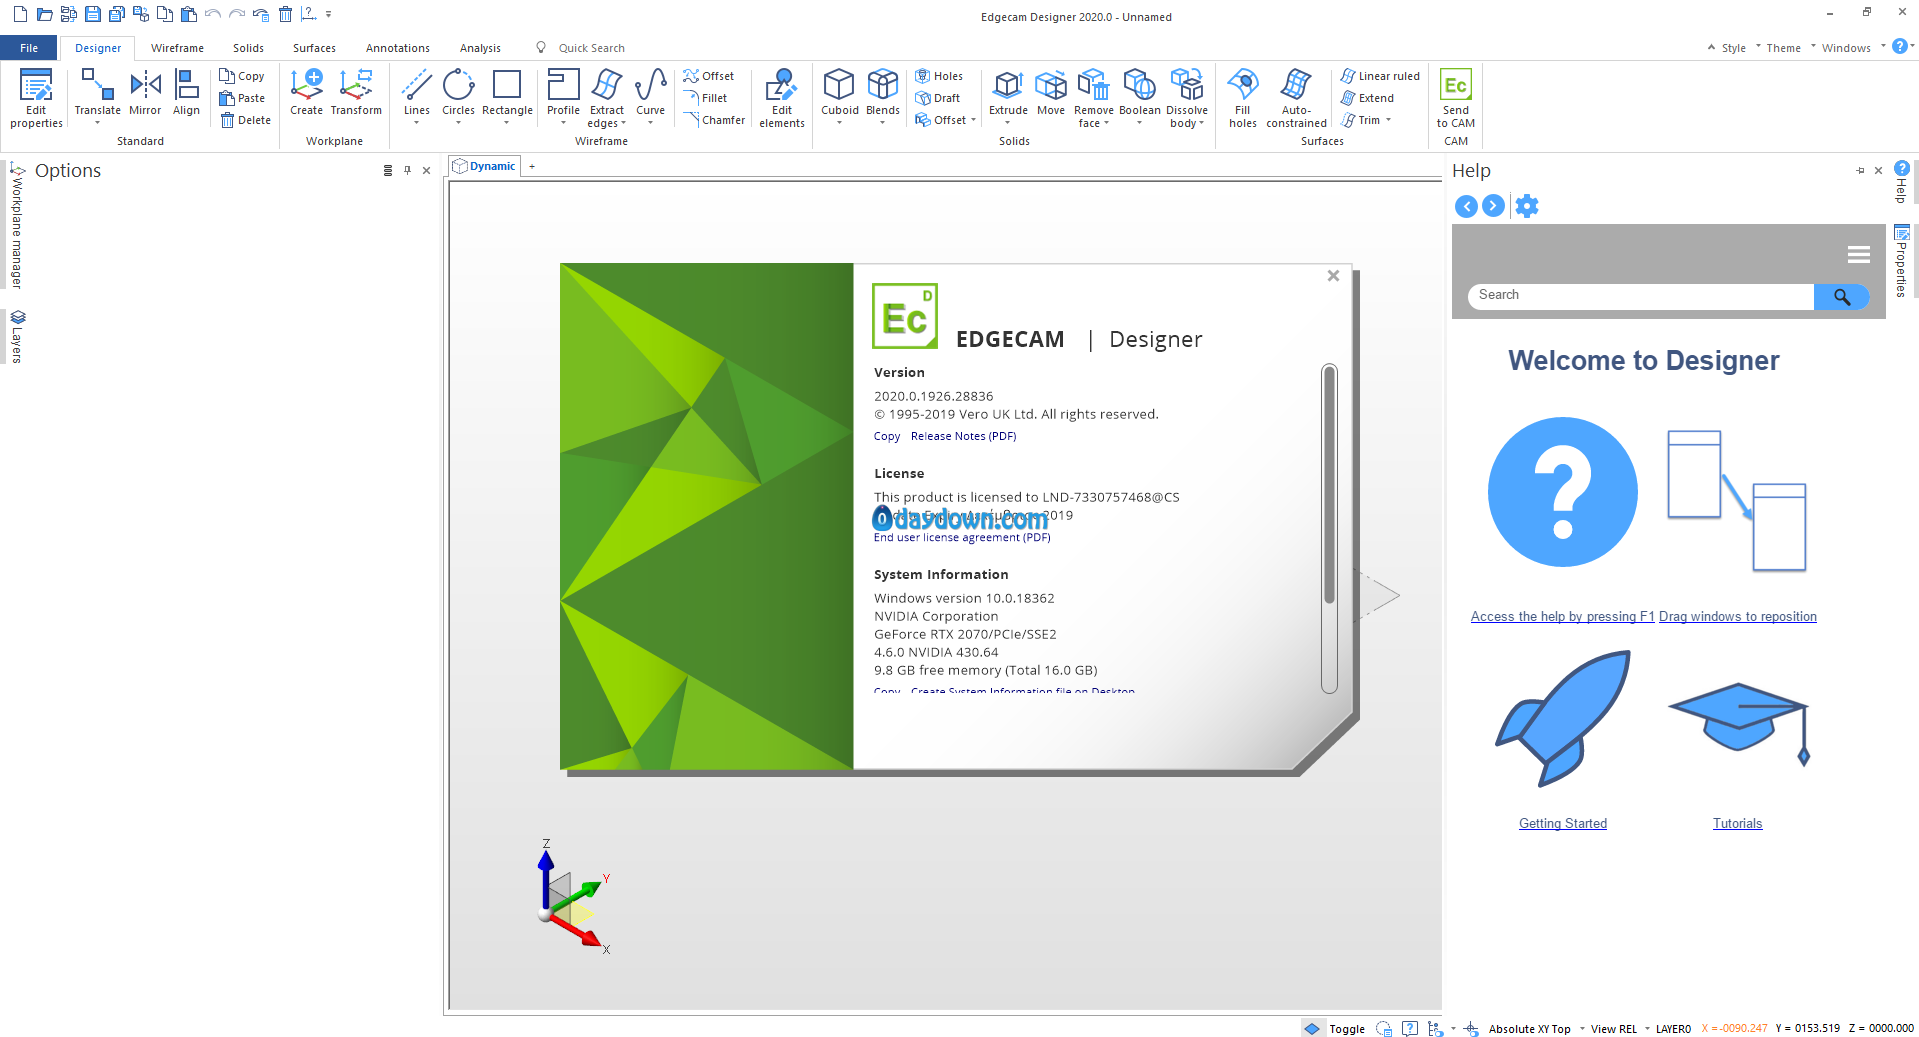Image resolution: width=1919 pixels, height=1037 pixels.
Task: Expand the Lines dropdown
Action: click(x=416, y=123)
